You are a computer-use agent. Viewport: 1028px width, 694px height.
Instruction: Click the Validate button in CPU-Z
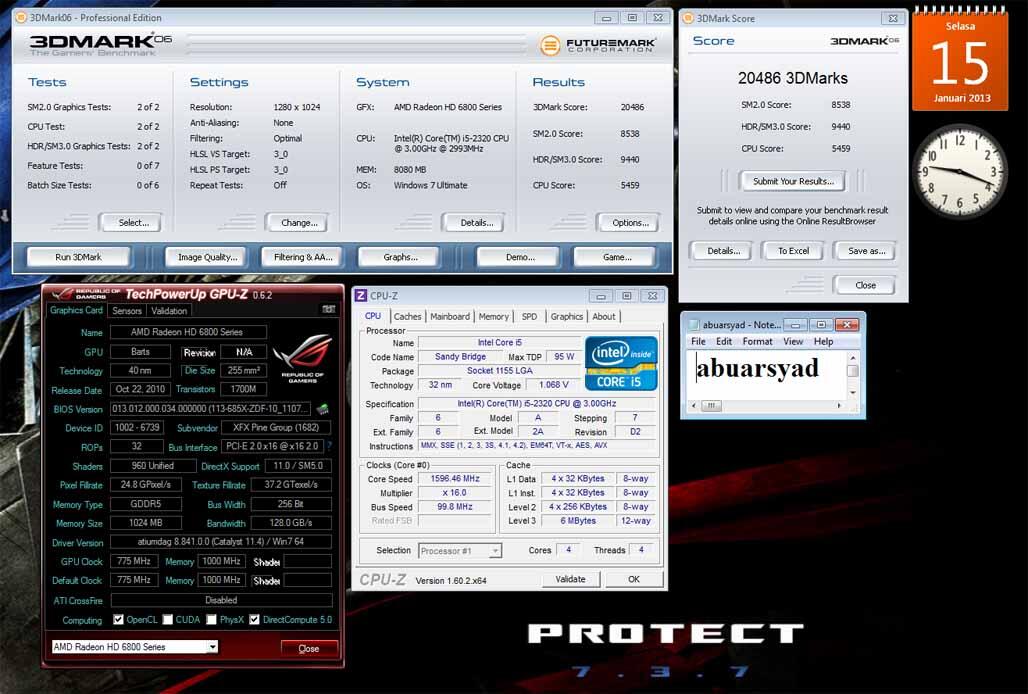coord(570,579)
